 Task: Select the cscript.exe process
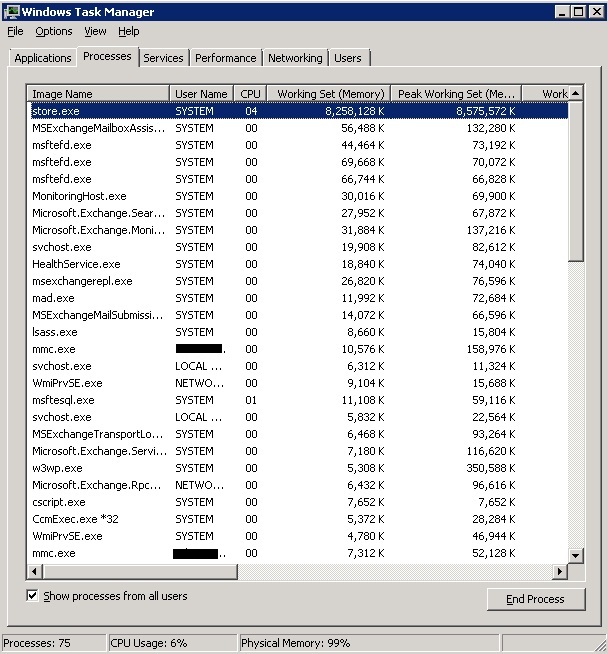pyautogui.click(x=299, y=502)
